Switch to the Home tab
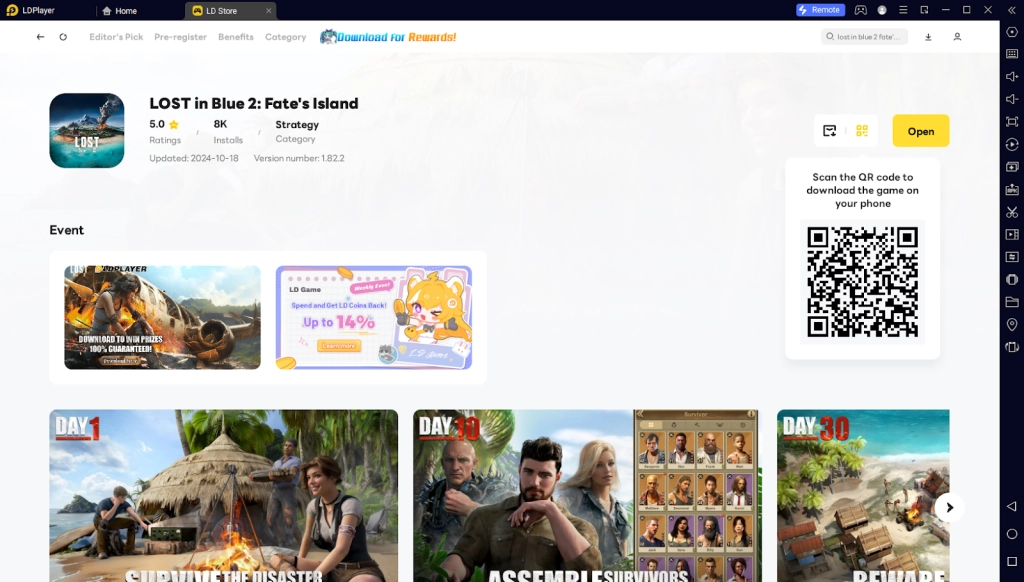Viewport: 1024px width, 582px height. (120, 10)
